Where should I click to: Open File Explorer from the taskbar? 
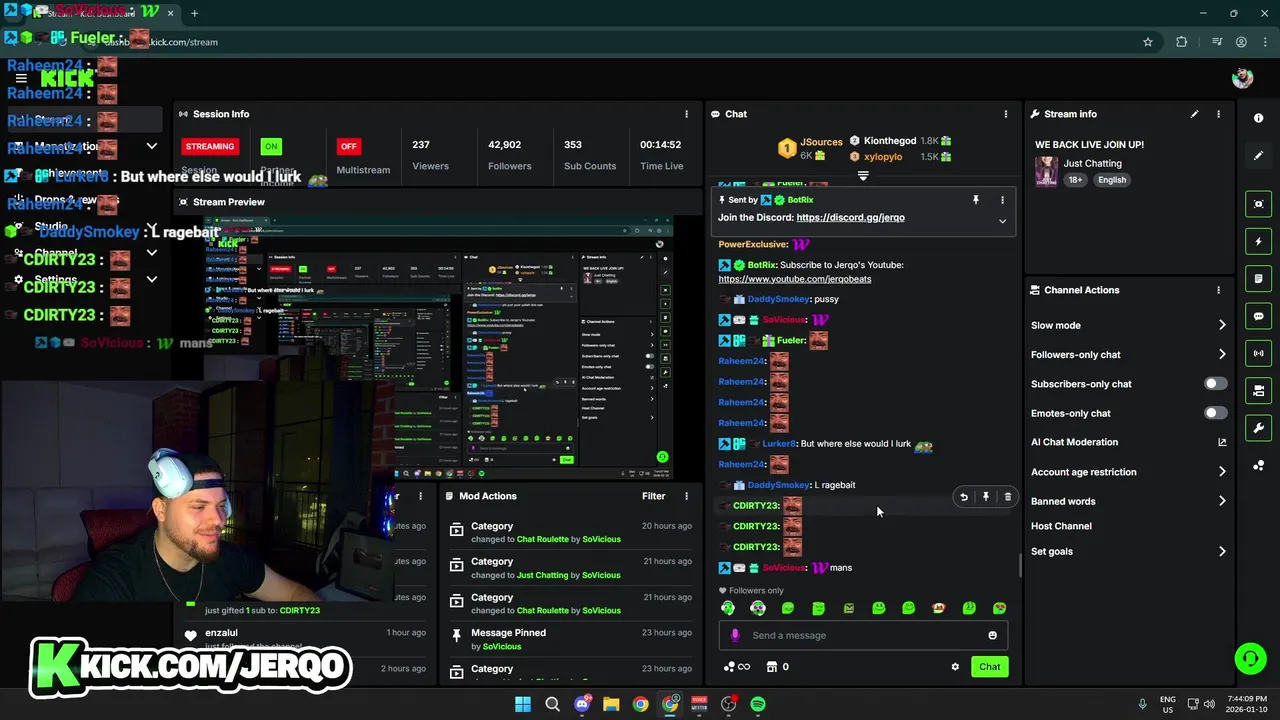(x=611, y=704)
